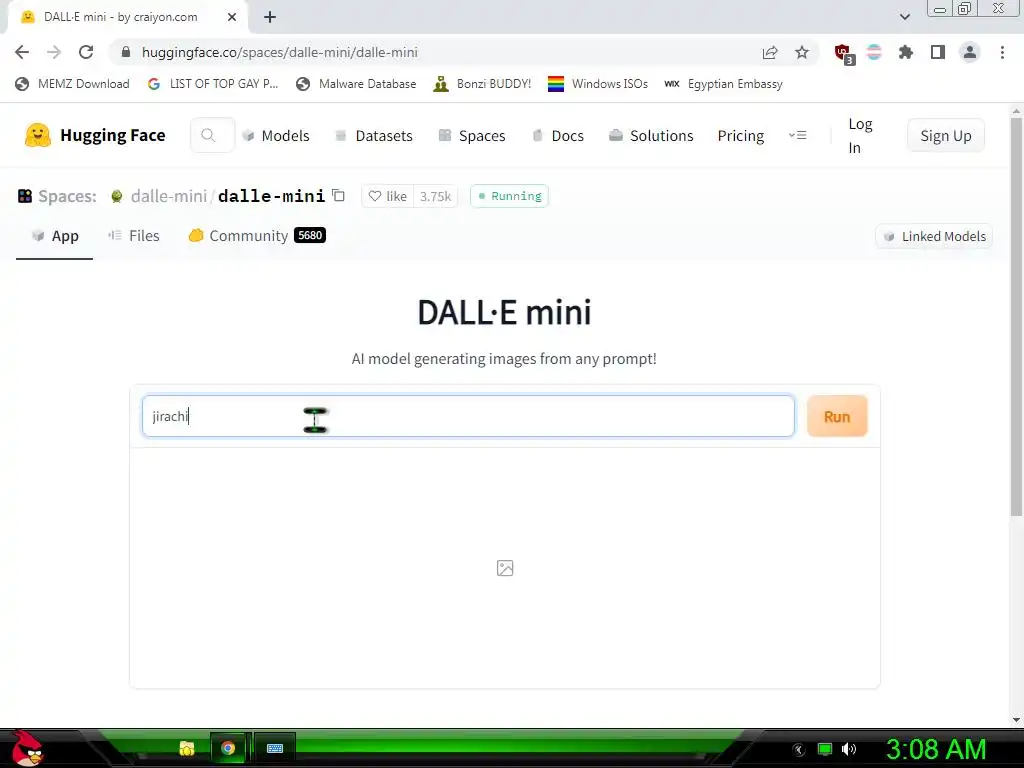The image size is (1024, 768).
Task: Expand the navbar more-options menu
Action: click(x=797, y=135)
